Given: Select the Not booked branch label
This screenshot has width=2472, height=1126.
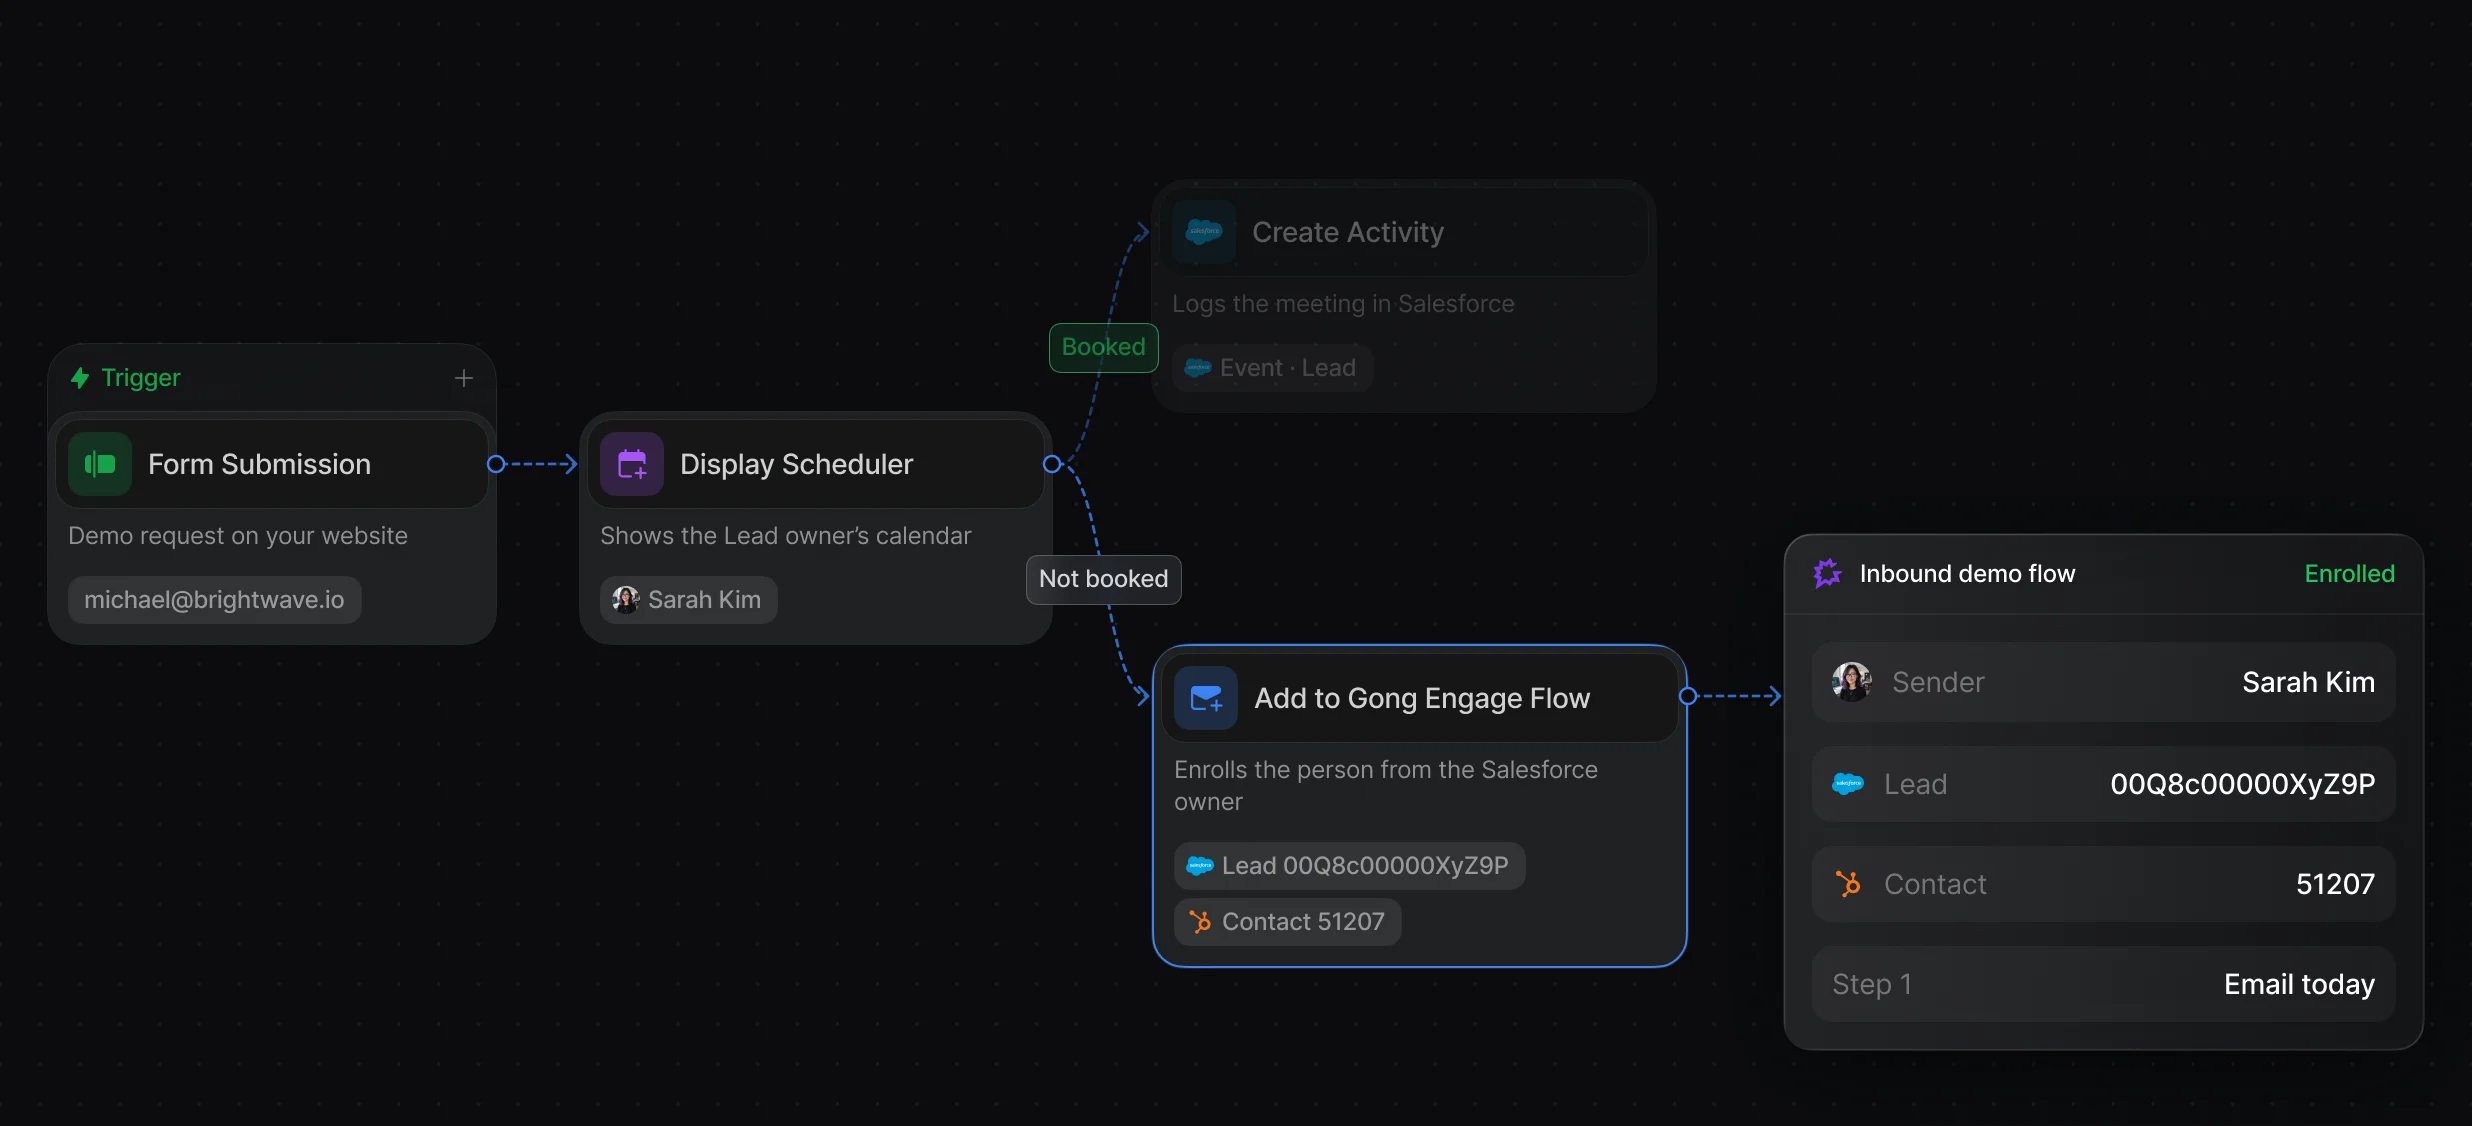Looking at the screenshot, I should point(1104,579).
